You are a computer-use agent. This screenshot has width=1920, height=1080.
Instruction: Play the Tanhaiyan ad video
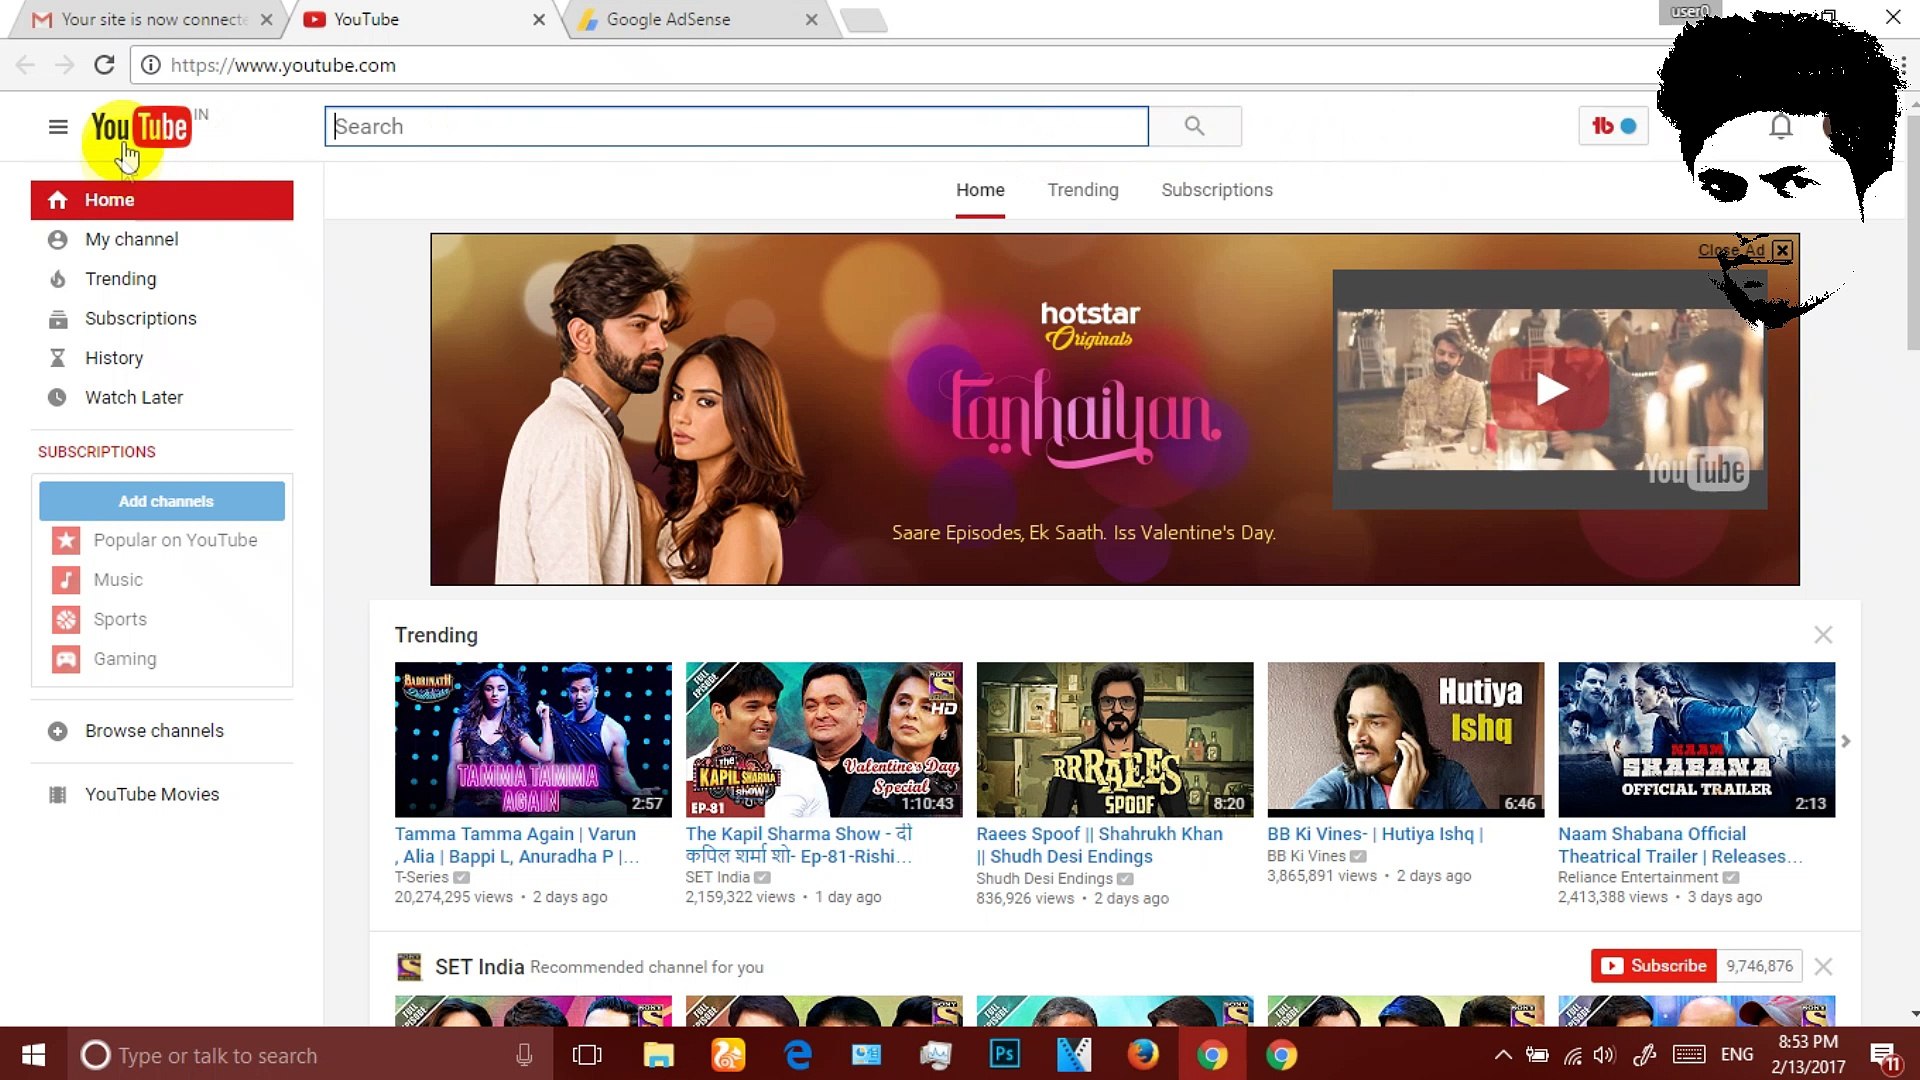pyautogui.click(x=1550, y=389)
